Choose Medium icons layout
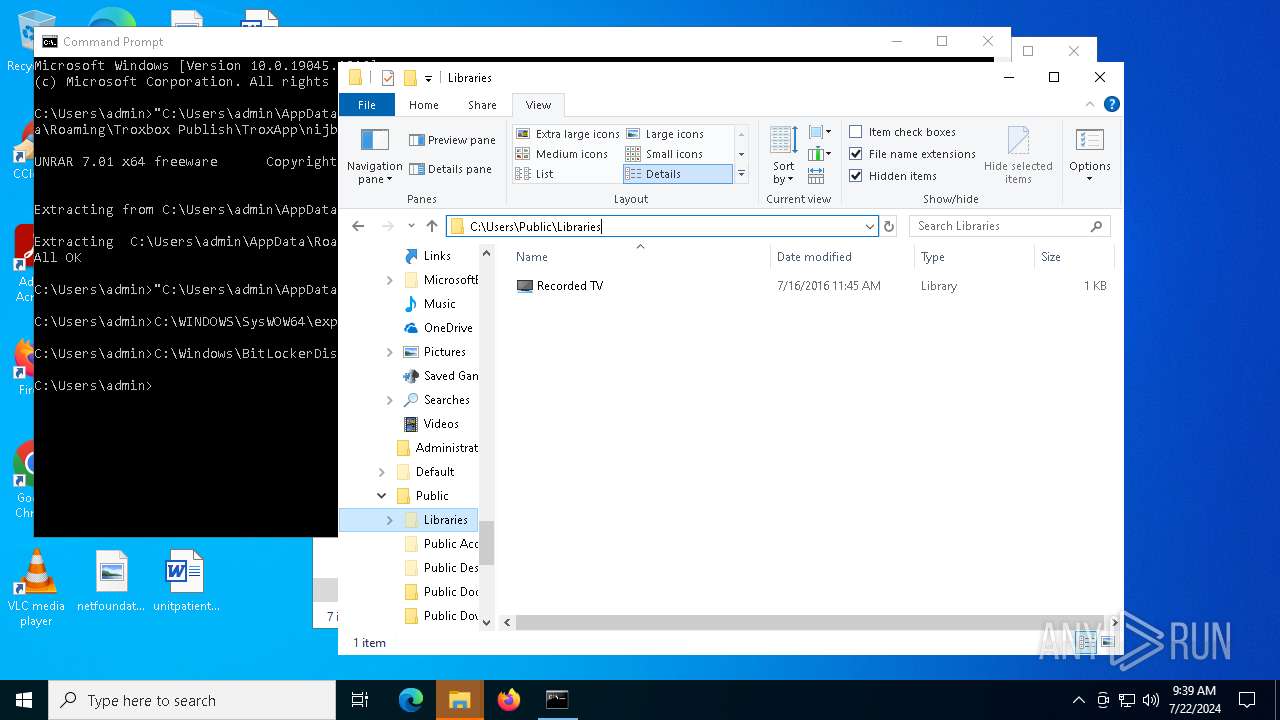 pyautogui.click(x=562, y=154)
